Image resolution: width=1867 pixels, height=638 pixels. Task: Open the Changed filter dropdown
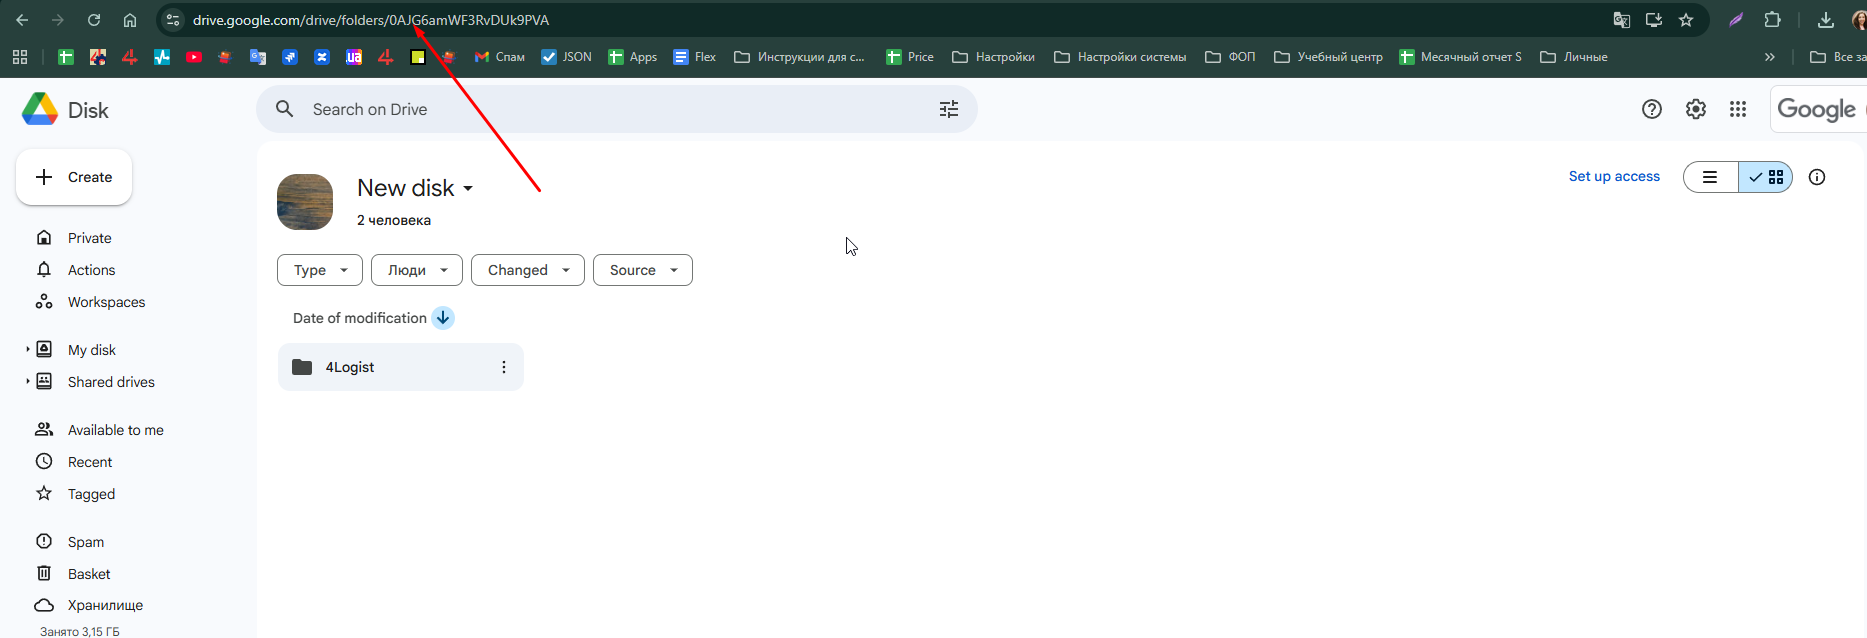click(x=527, y=270)
